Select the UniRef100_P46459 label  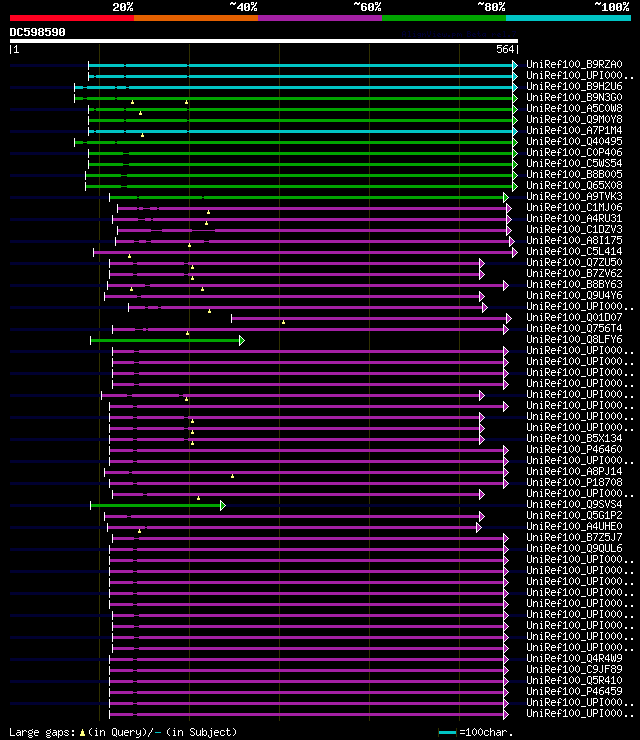(574, 691)
